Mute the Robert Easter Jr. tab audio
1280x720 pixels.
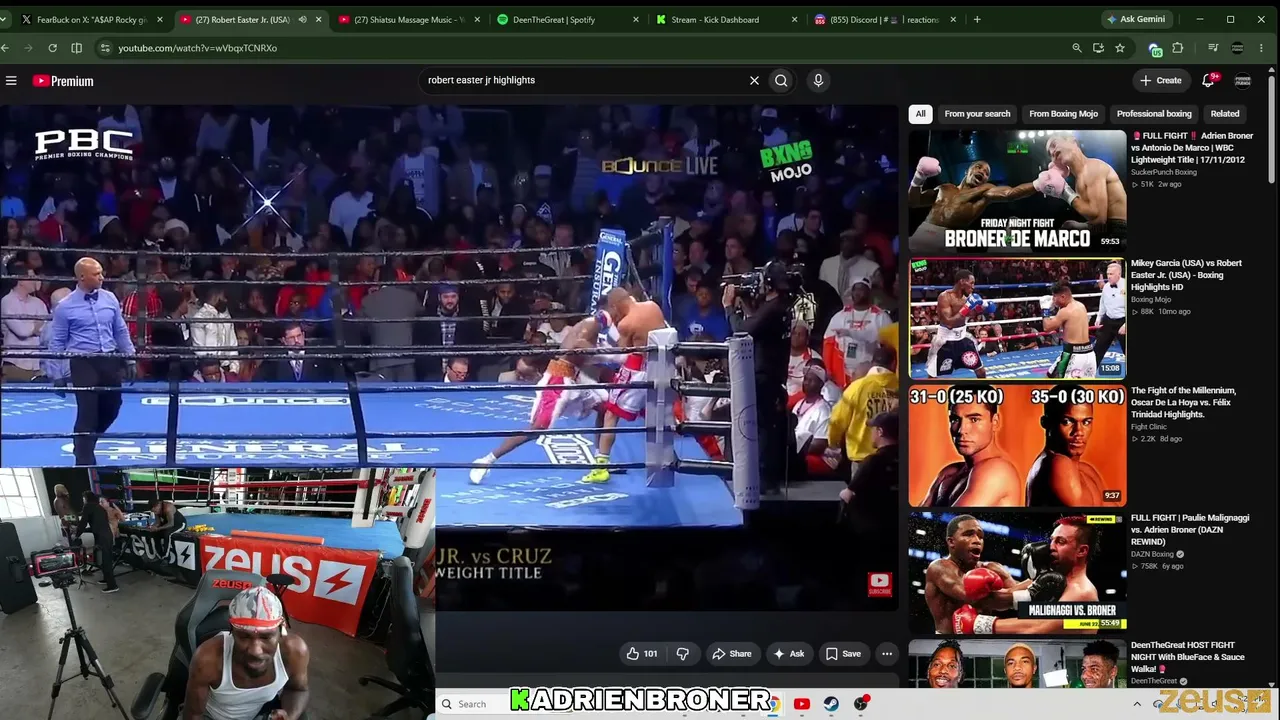(302, 19)
